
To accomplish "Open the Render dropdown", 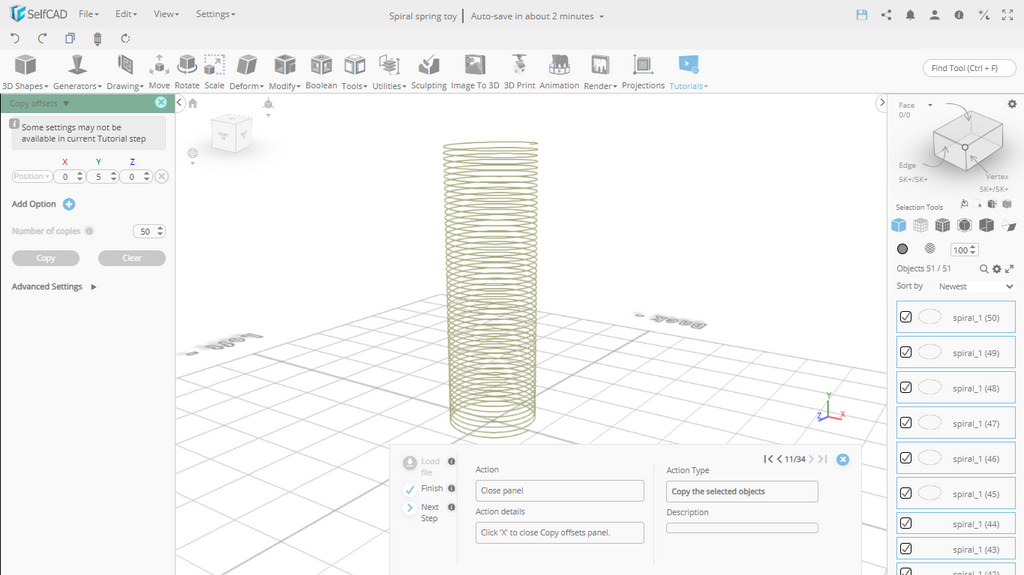I will point(600,72).
